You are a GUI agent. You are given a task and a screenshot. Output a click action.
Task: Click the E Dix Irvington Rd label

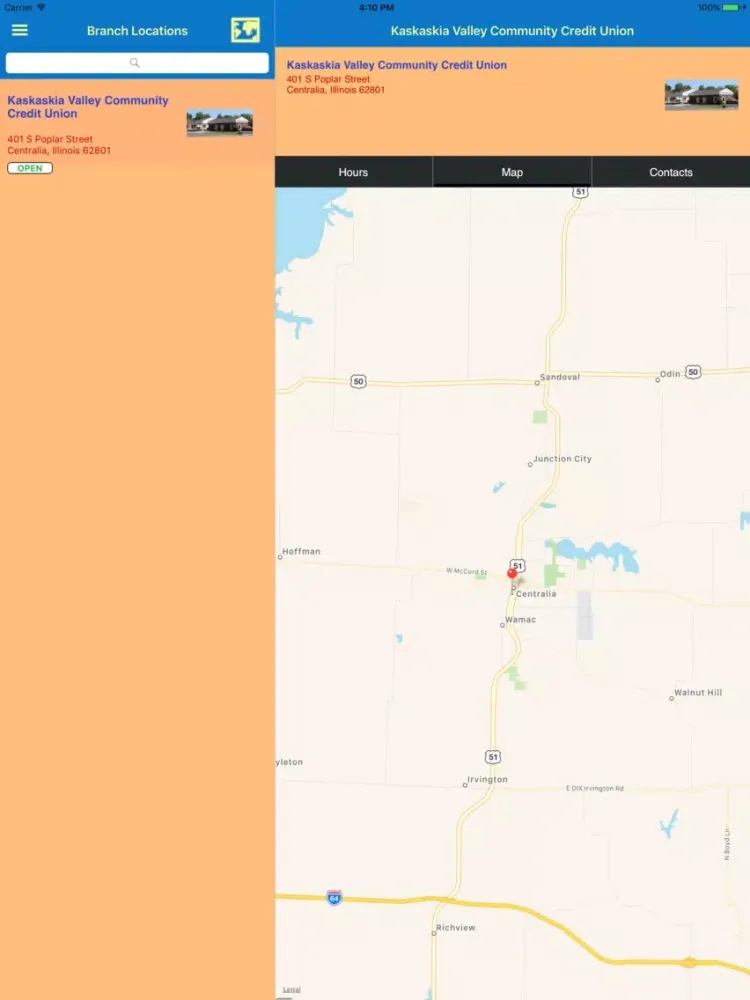click(595, 788)
